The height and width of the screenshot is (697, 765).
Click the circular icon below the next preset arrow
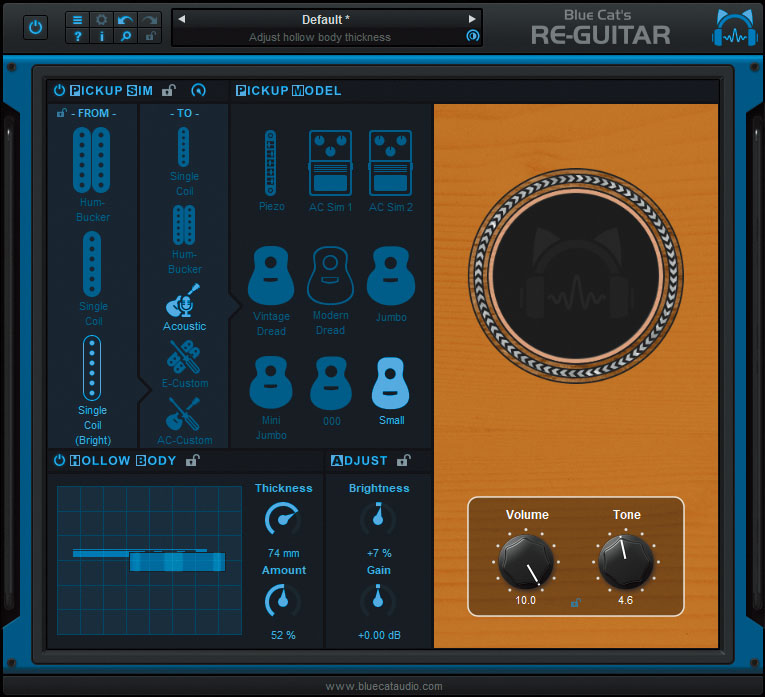472,36
